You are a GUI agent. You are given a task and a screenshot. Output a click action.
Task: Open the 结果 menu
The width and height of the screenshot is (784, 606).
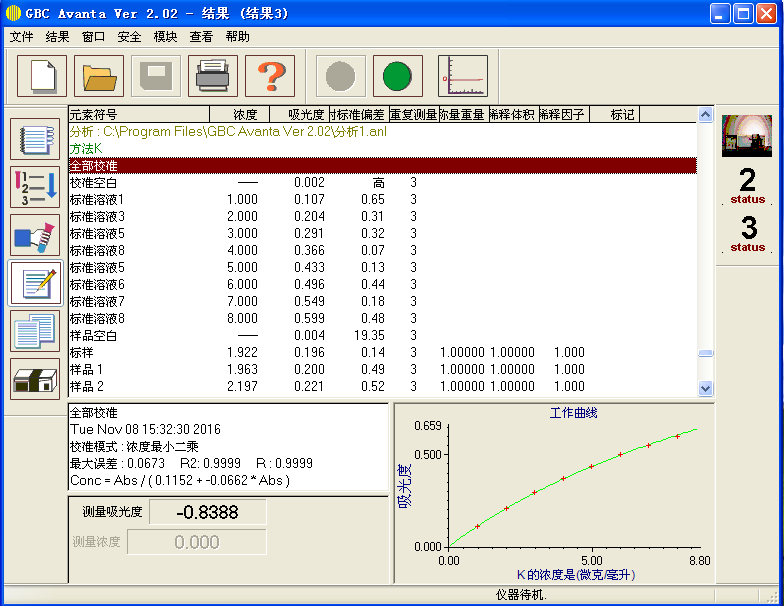[58, 36]
